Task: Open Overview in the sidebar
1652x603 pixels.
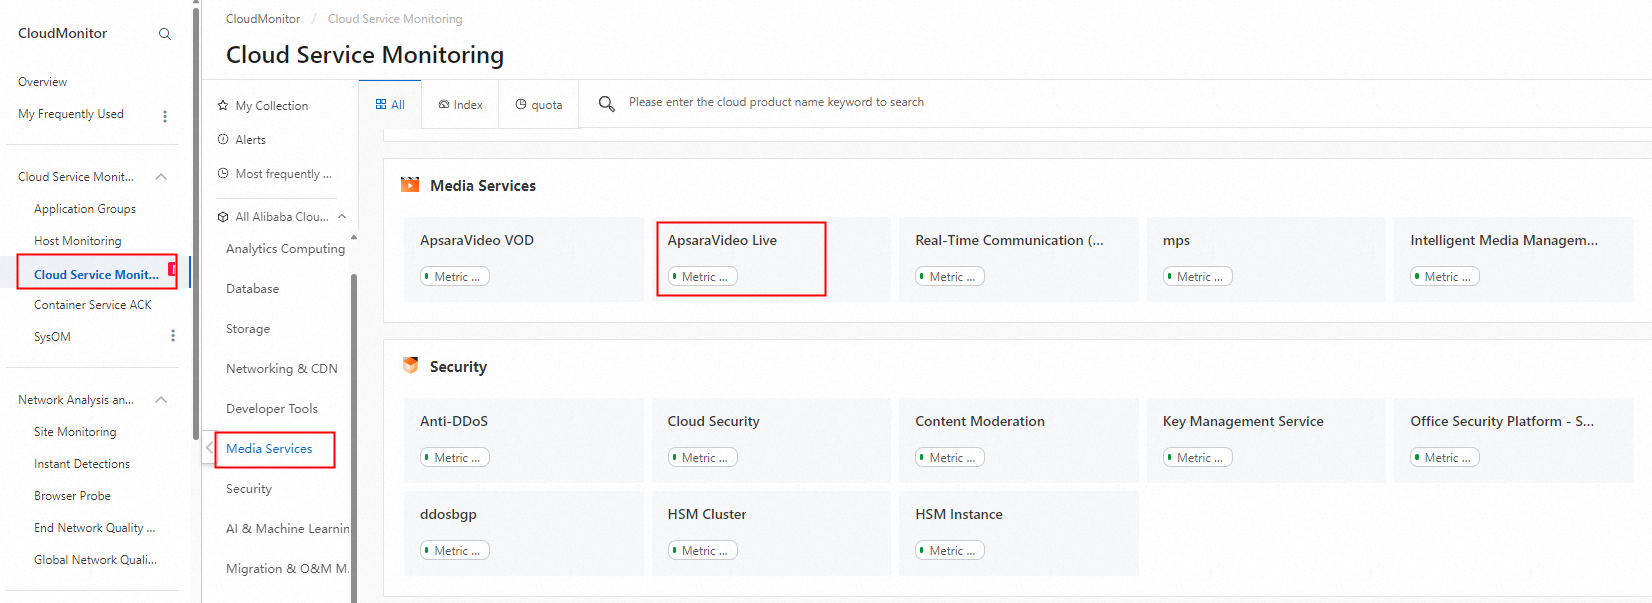Action: 43,82
